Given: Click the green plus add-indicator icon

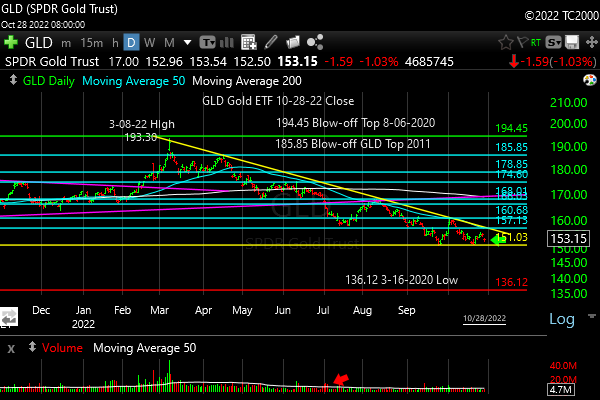Looking at the screenshot, I should coord(12,43).
